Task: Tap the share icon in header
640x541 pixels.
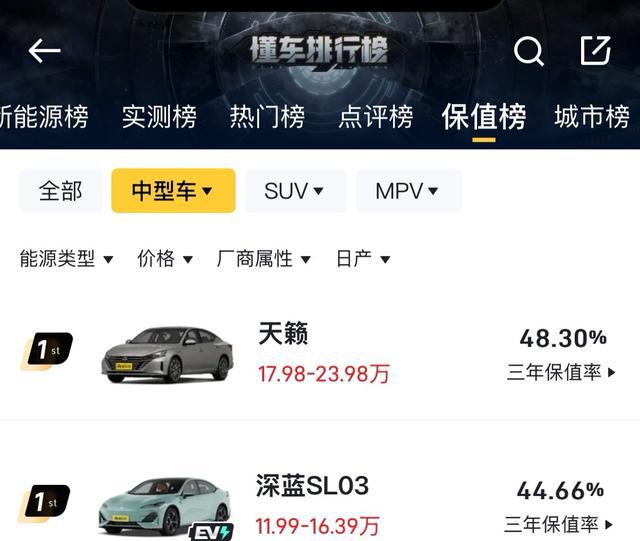Action: [596, 50]
